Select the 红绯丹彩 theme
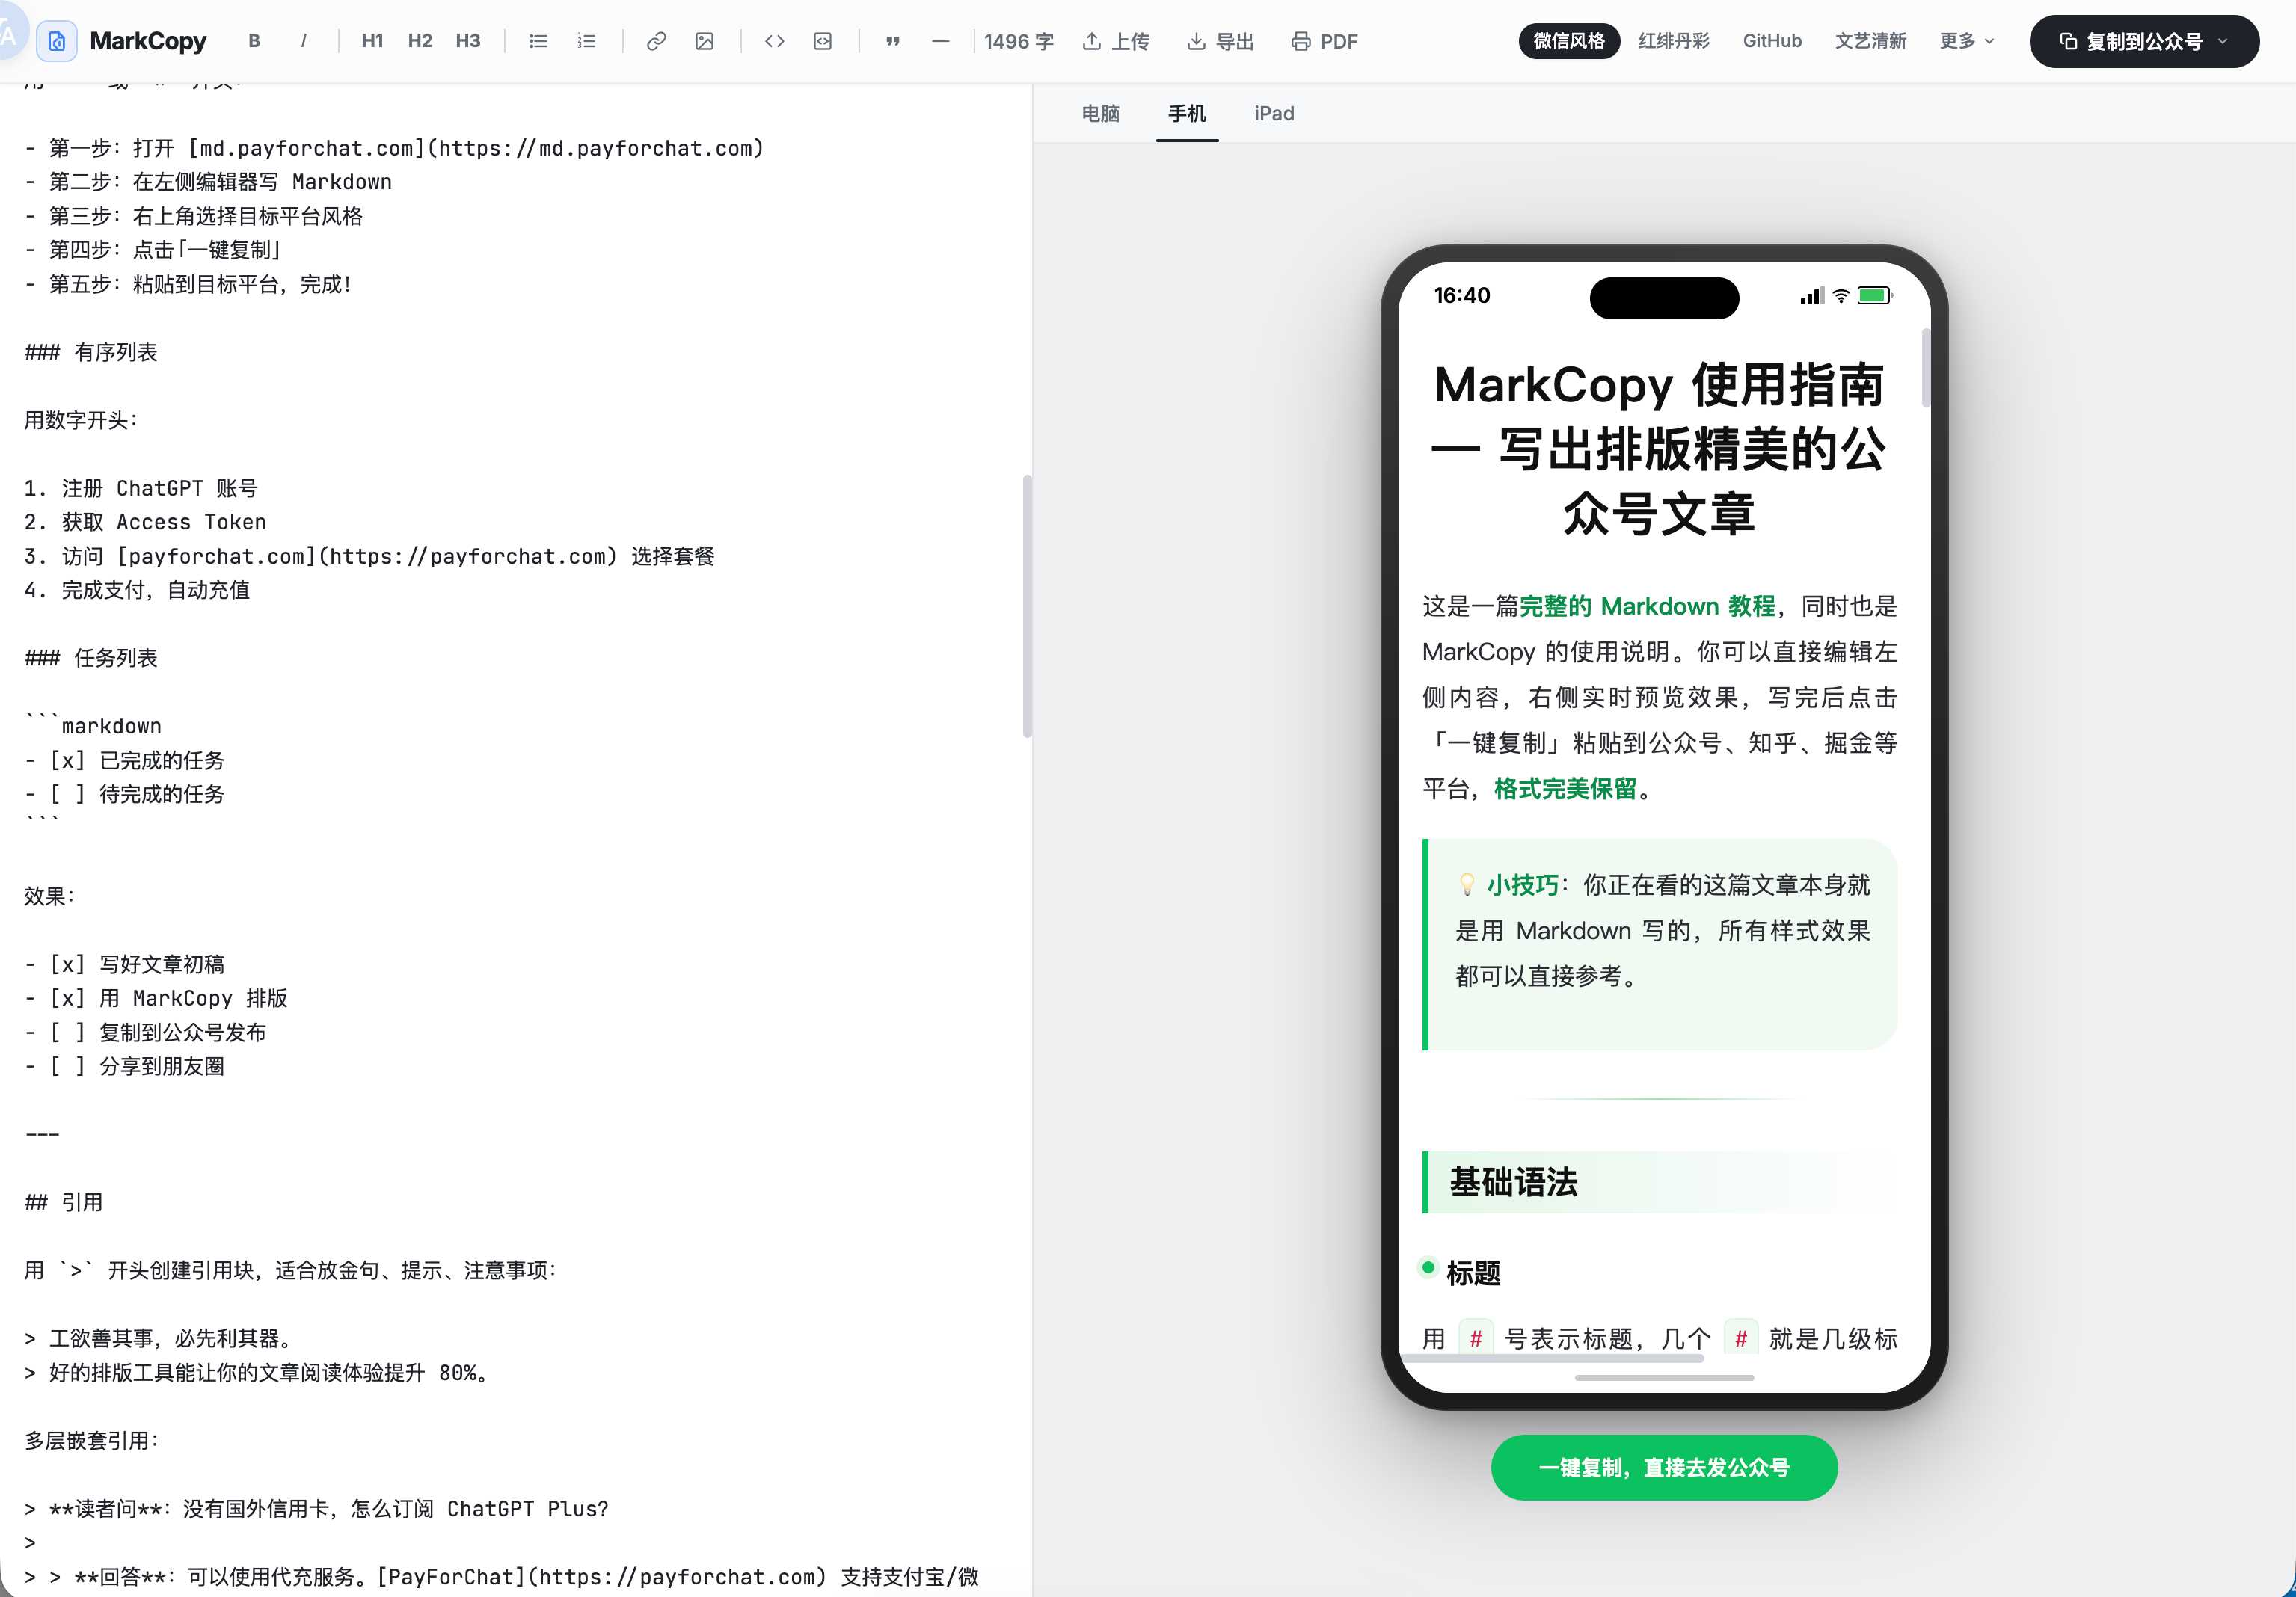Screen dimensions: 2296x1597 1674,41
